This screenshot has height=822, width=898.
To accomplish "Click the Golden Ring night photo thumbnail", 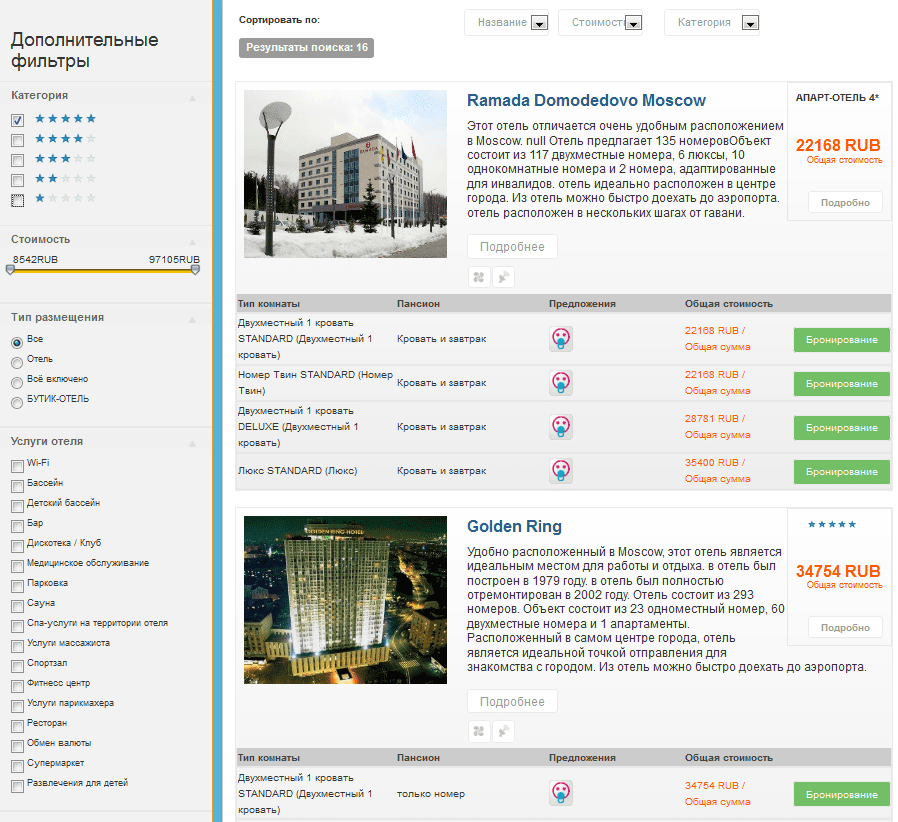I will (345, 600).
